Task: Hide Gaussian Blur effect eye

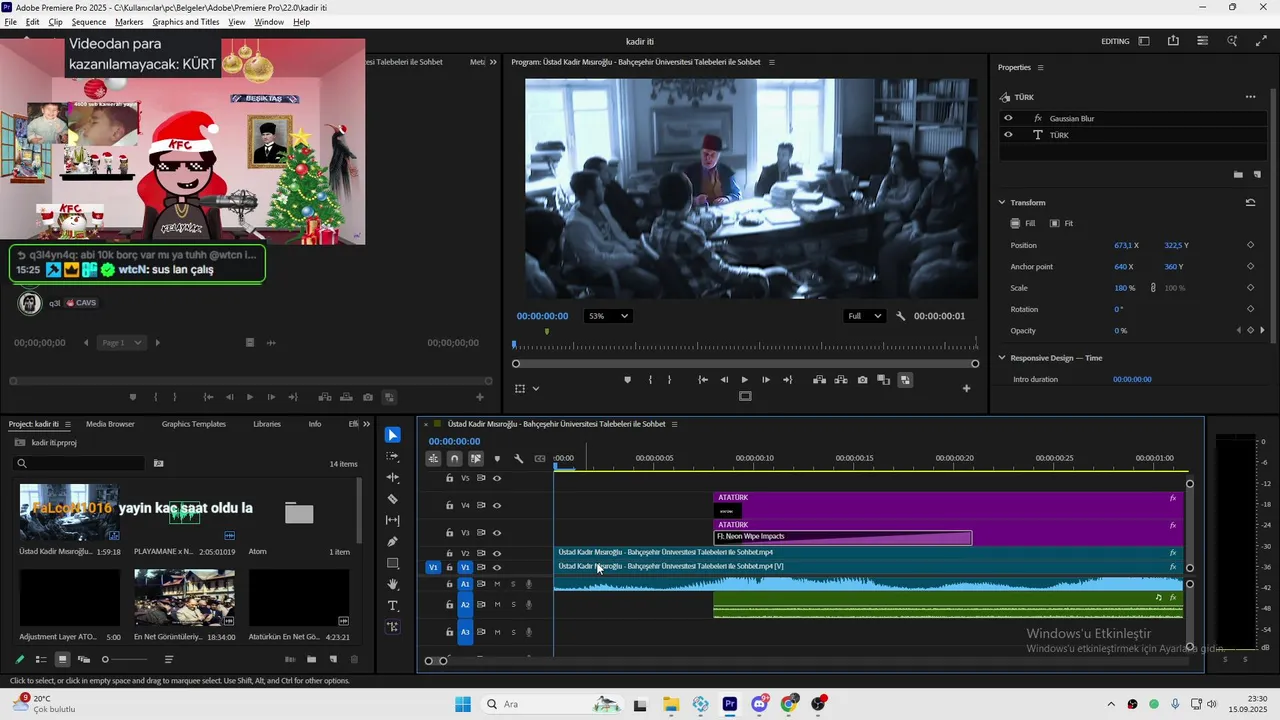Action: click(1008, 118)
